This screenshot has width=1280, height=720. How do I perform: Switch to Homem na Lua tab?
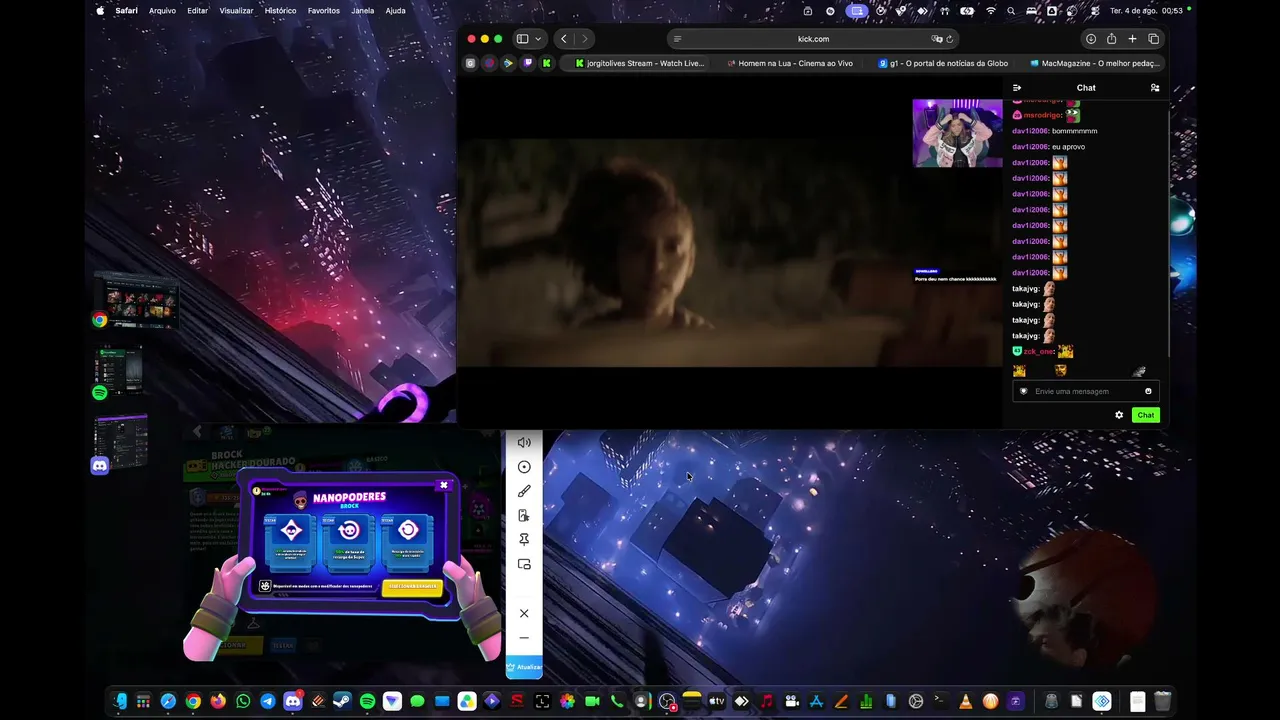coord(790,63)
